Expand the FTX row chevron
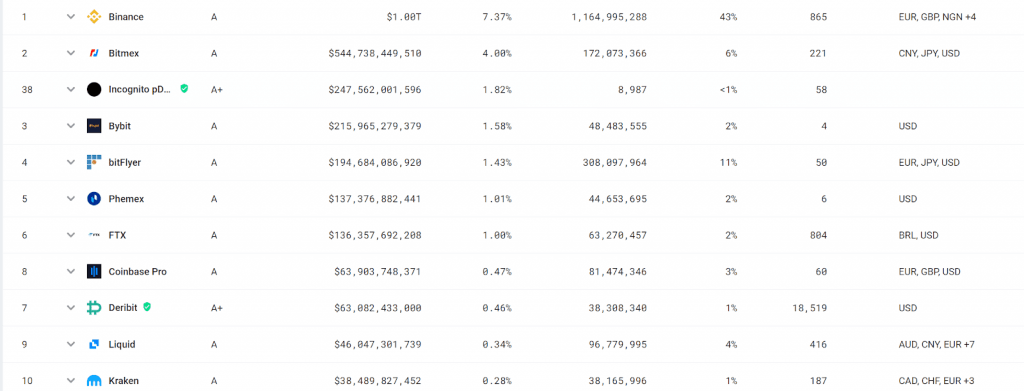This screenshot has height=391, width=1024. [71, 235]
